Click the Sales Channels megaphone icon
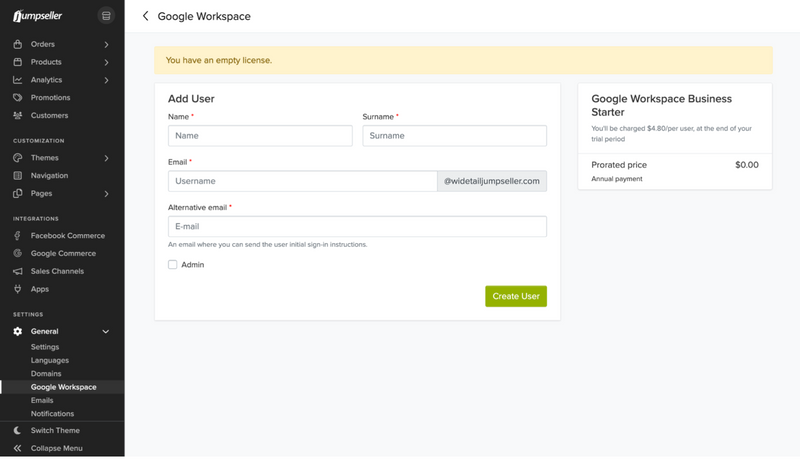Viewport: 800px width, 461px height. click(x=18, y=271)
